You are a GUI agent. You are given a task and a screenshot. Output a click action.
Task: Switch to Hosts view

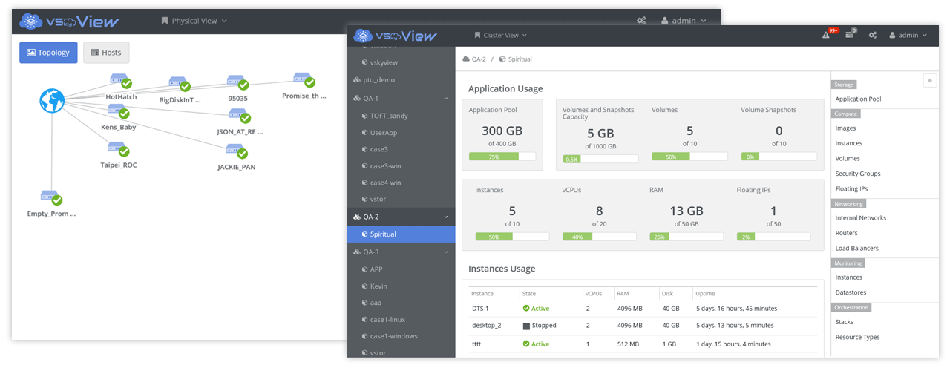pyautogui.click(x=106, y=53)
